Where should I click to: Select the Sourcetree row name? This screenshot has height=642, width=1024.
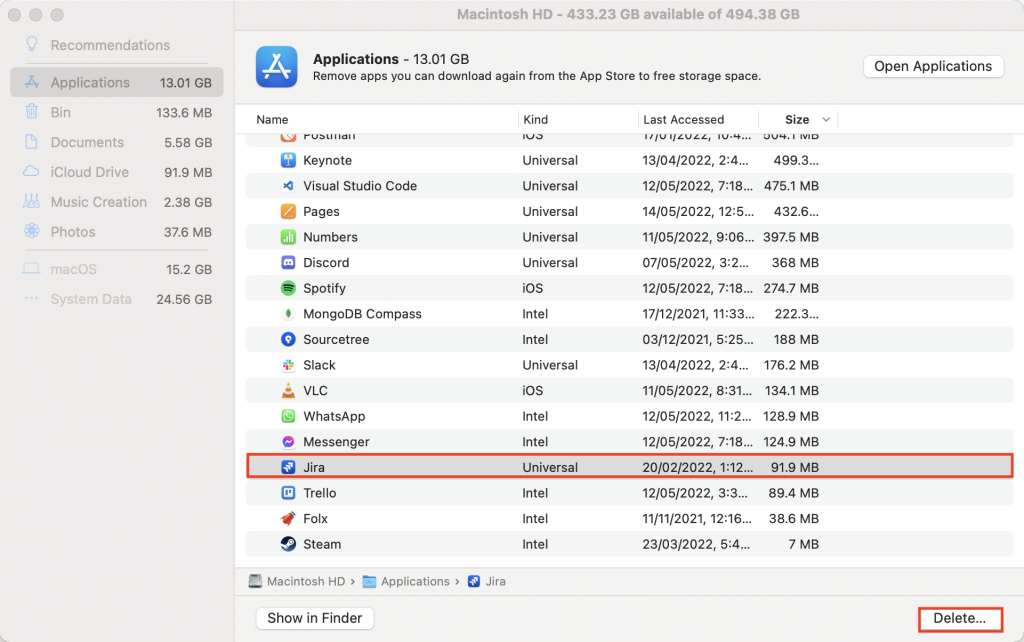(336, 339)
